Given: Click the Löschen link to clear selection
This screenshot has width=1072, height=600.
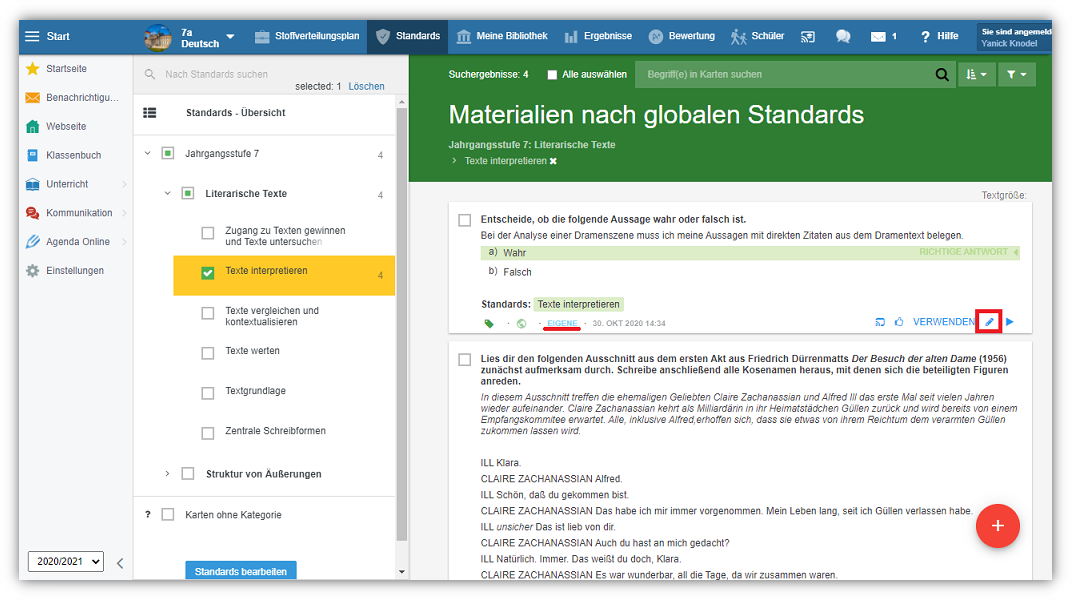Looking at the screenshot, I should (x=366, y=87).
